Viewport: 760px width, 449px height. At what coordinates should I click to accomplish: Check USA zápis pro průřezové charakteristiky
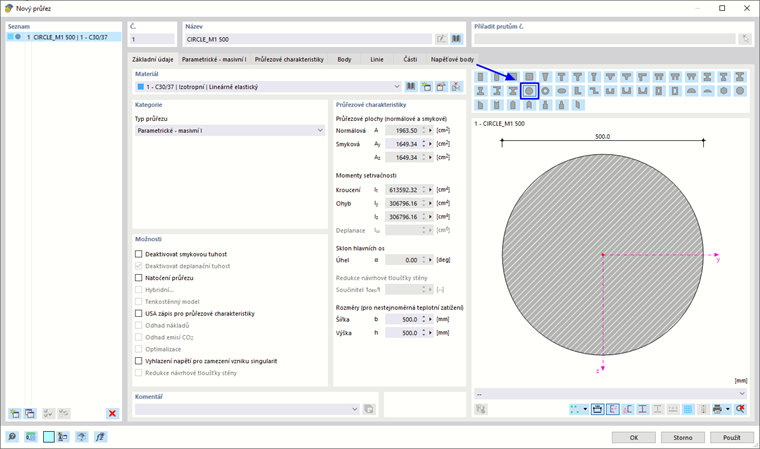pos(139,313)
